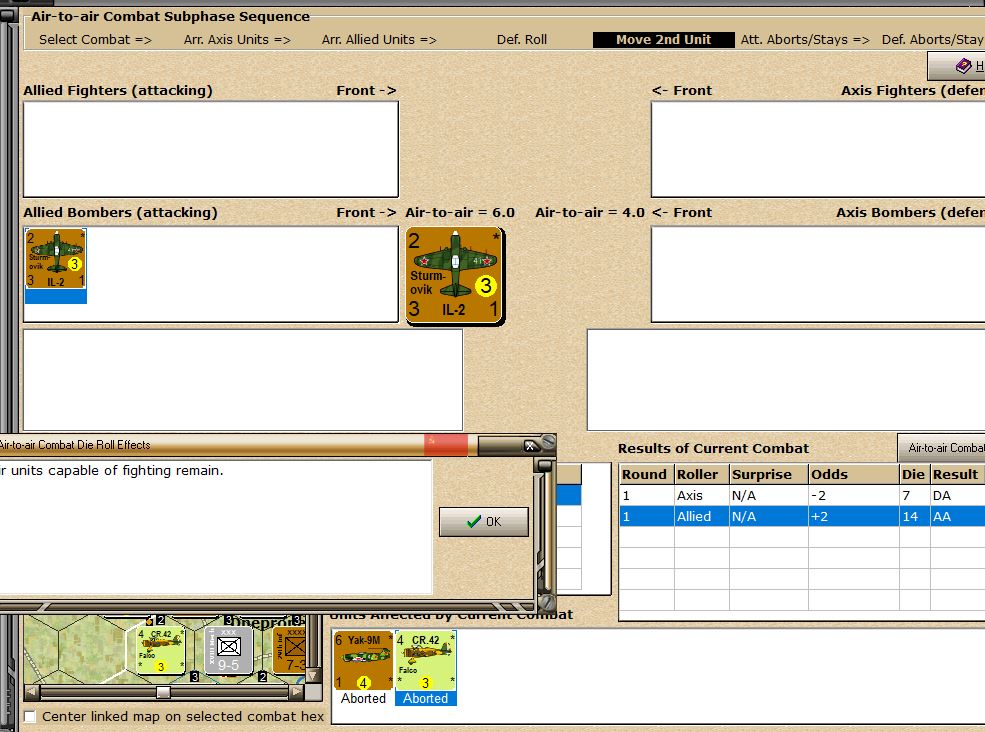Click the Odds column header

coord(853,474)
